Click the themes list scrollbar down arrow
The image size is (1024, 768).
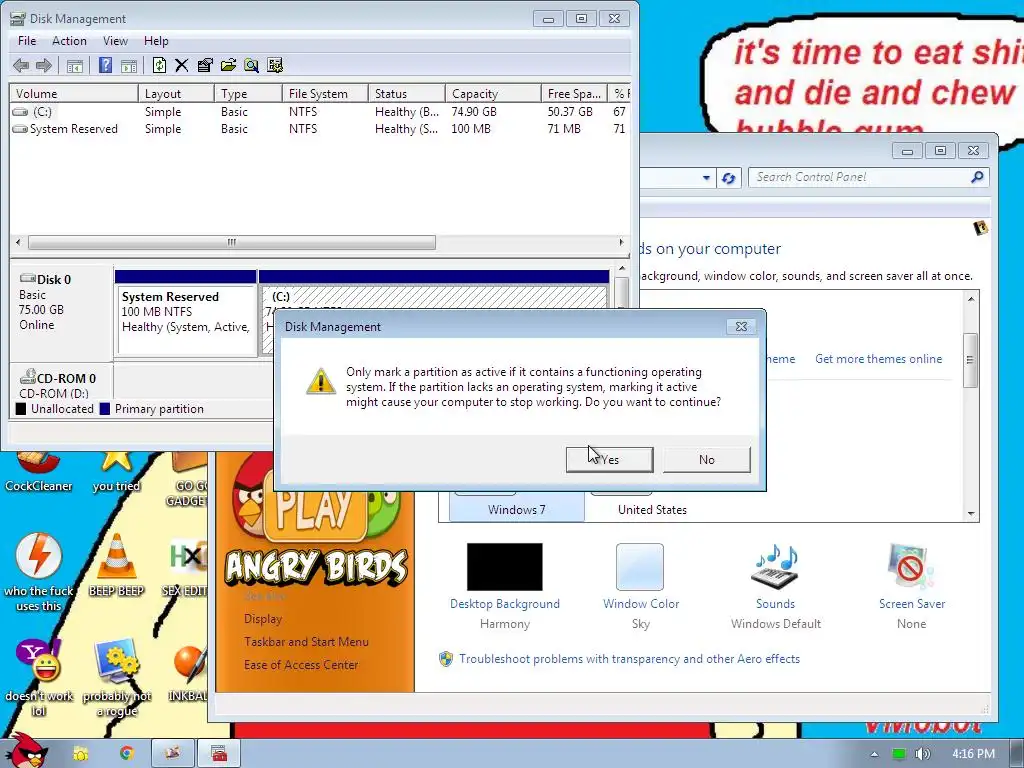tap(971, 514)
